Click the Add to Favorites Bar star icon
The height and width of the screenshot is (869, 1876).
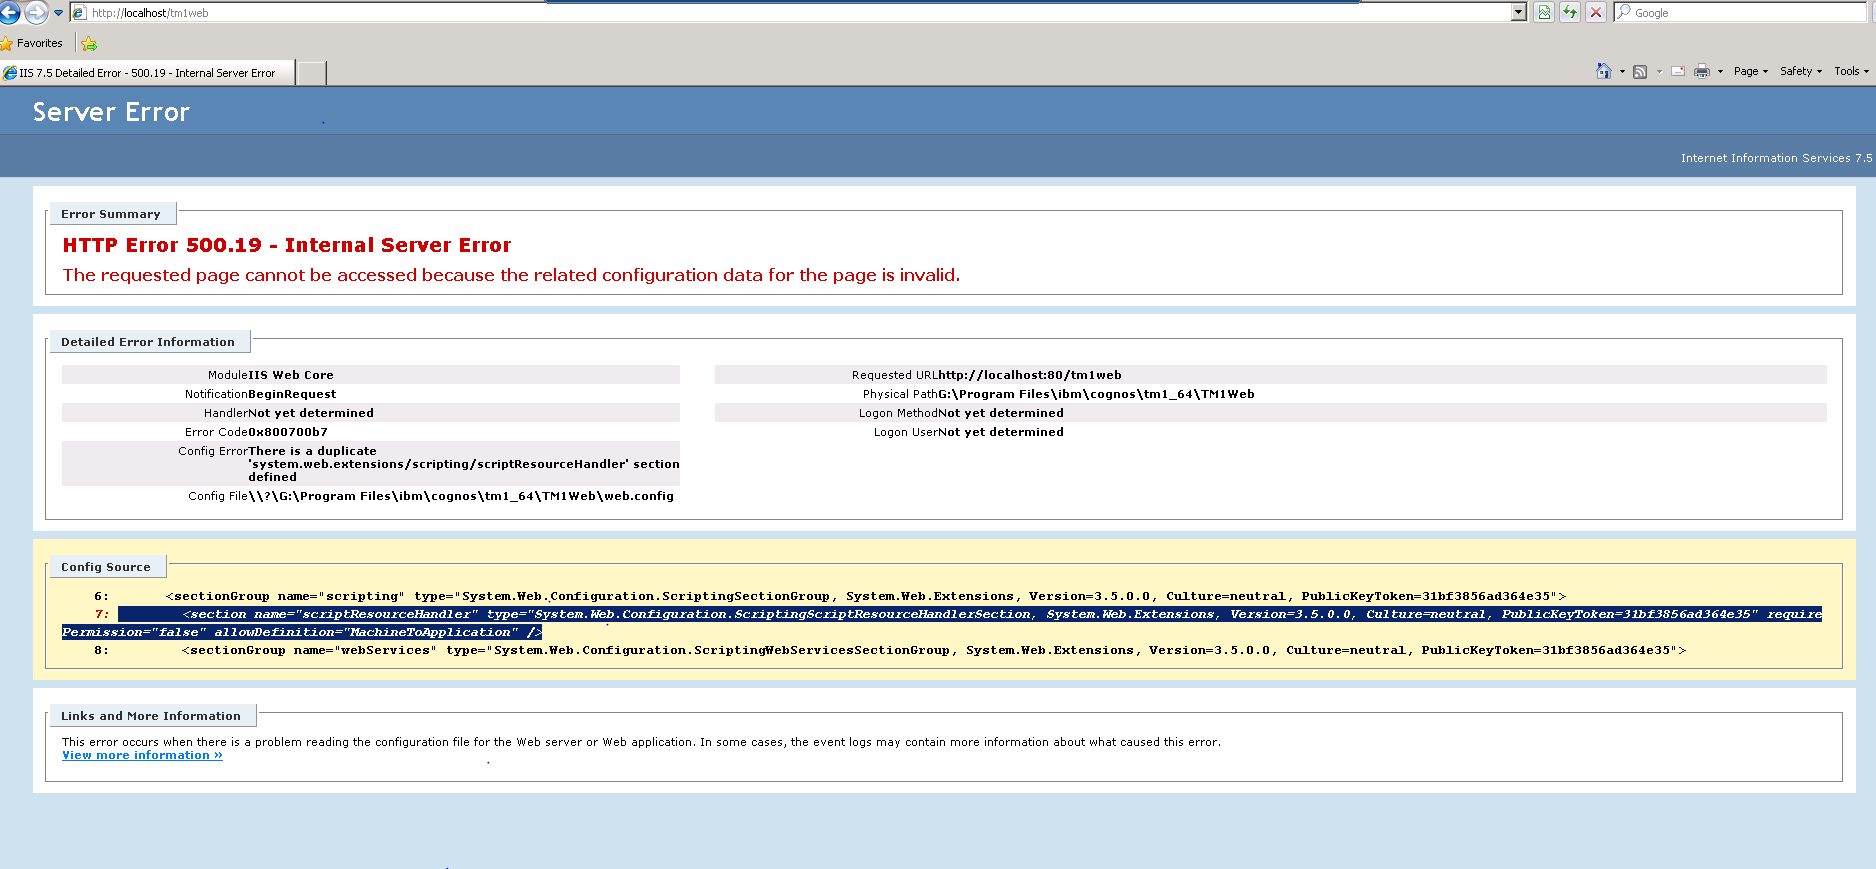coord(89,43)
